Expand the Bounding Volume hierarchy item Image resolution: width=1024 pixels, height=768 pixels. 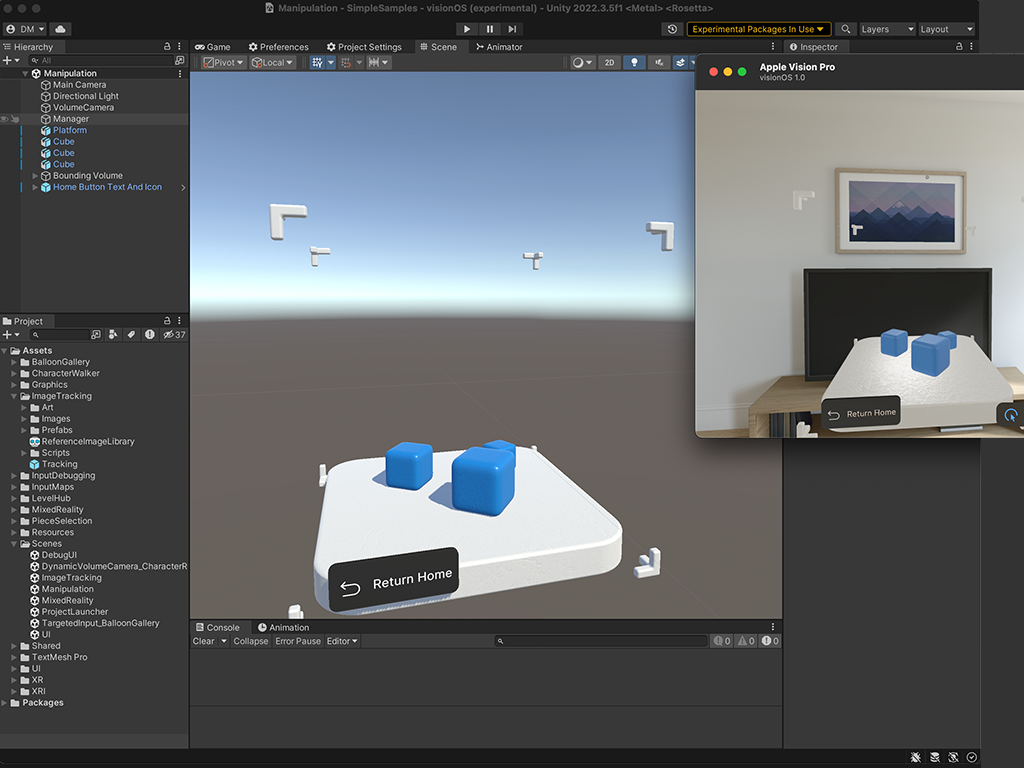click(x=34, y=175)
